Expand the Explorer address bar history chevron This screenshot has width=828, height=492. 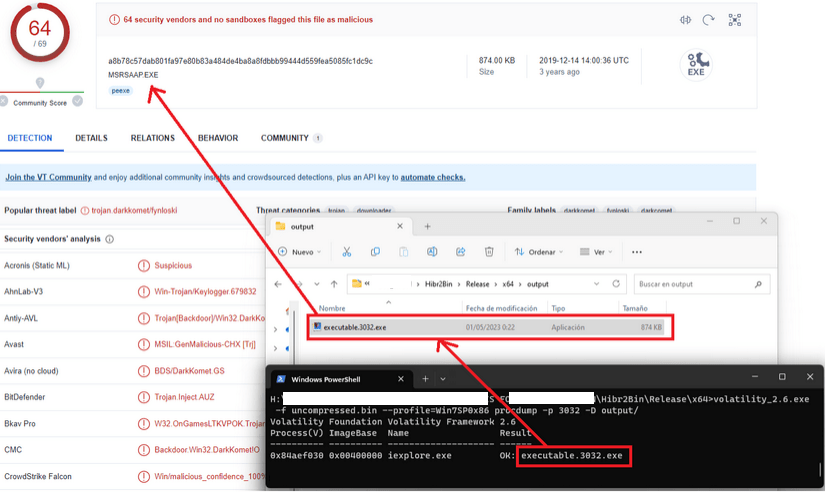pos(597,284)
